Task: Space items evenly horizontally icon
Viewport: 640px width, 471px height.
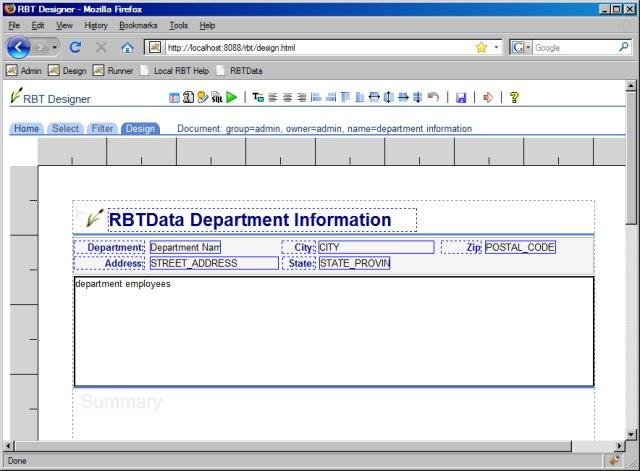Action: [x=403, y=97]
